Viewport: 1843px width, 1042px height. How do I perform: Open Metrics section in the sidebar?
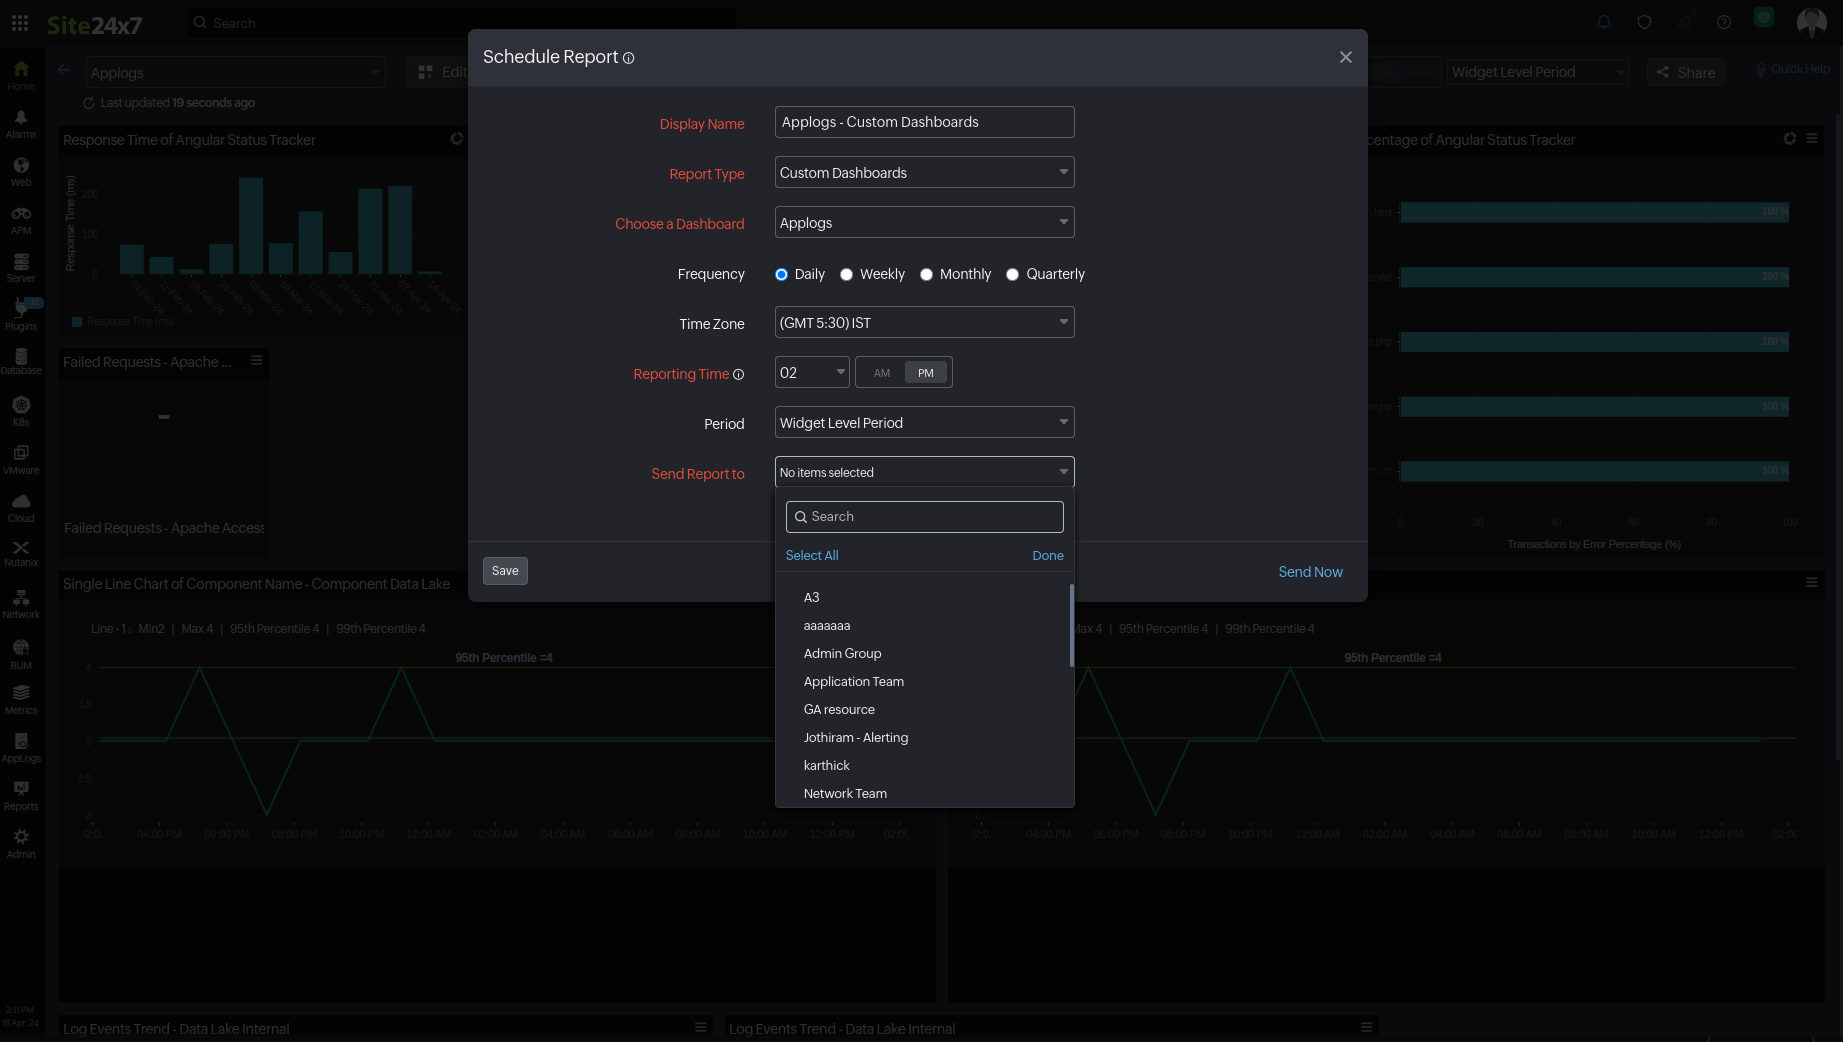(21, 700)
